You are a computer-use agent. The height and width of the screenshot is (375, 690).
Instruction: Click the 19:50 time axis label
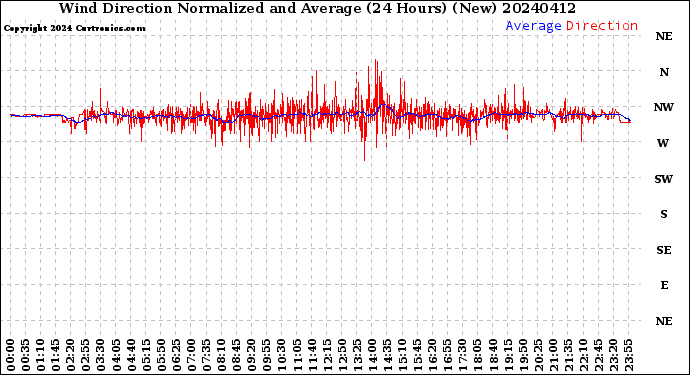pyautogui.click(x=522, y=355)
